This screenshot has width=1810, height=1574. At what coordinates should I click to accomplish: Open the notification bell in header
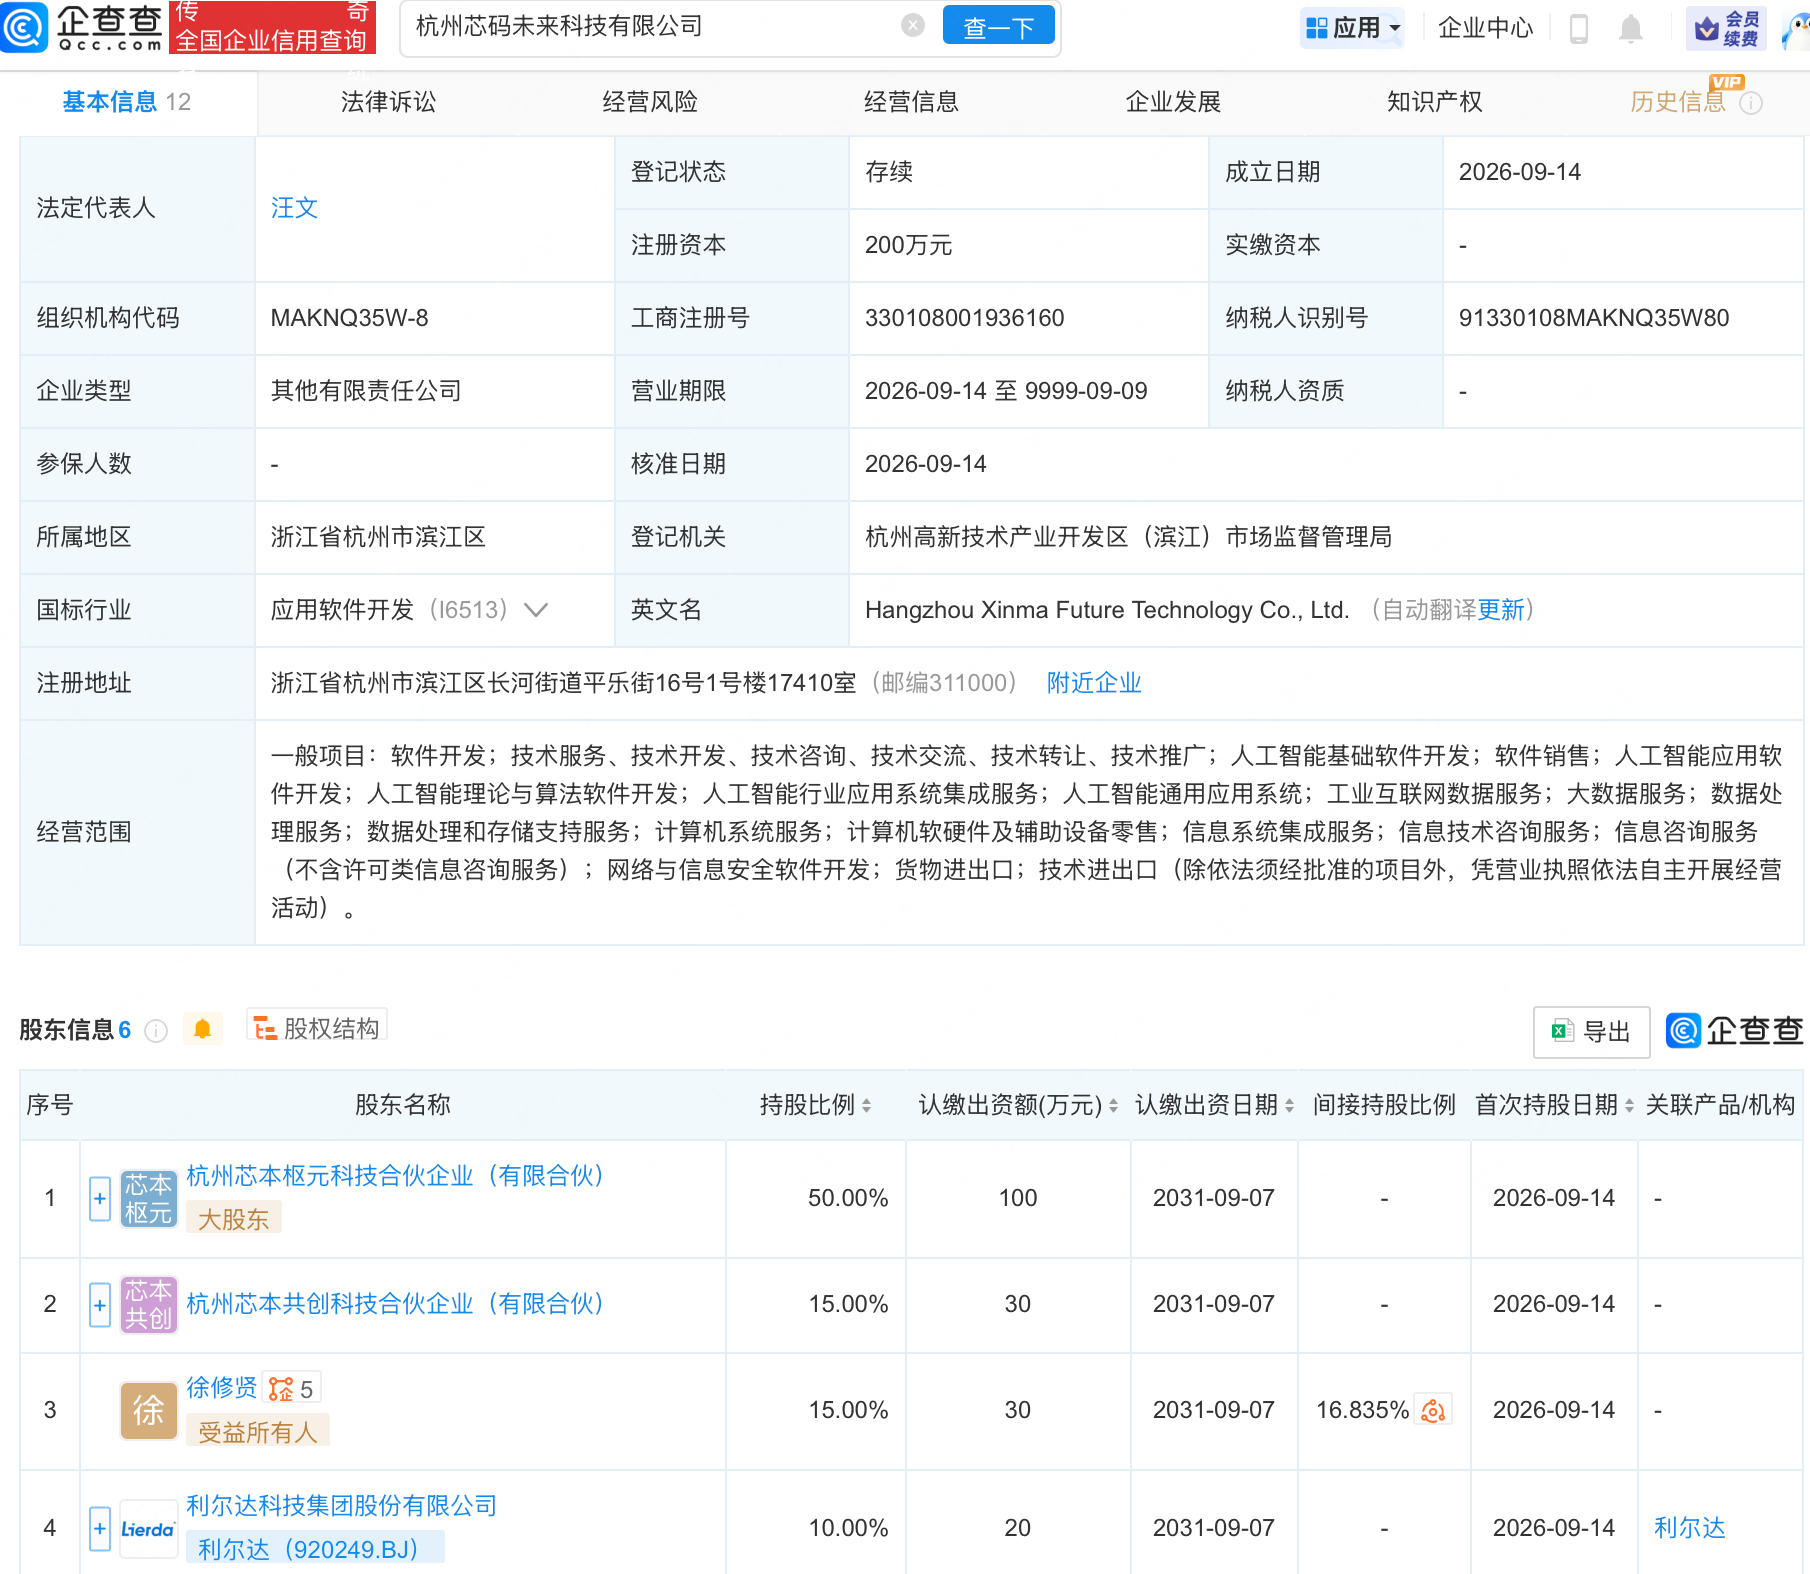[x=1630, y=28]
